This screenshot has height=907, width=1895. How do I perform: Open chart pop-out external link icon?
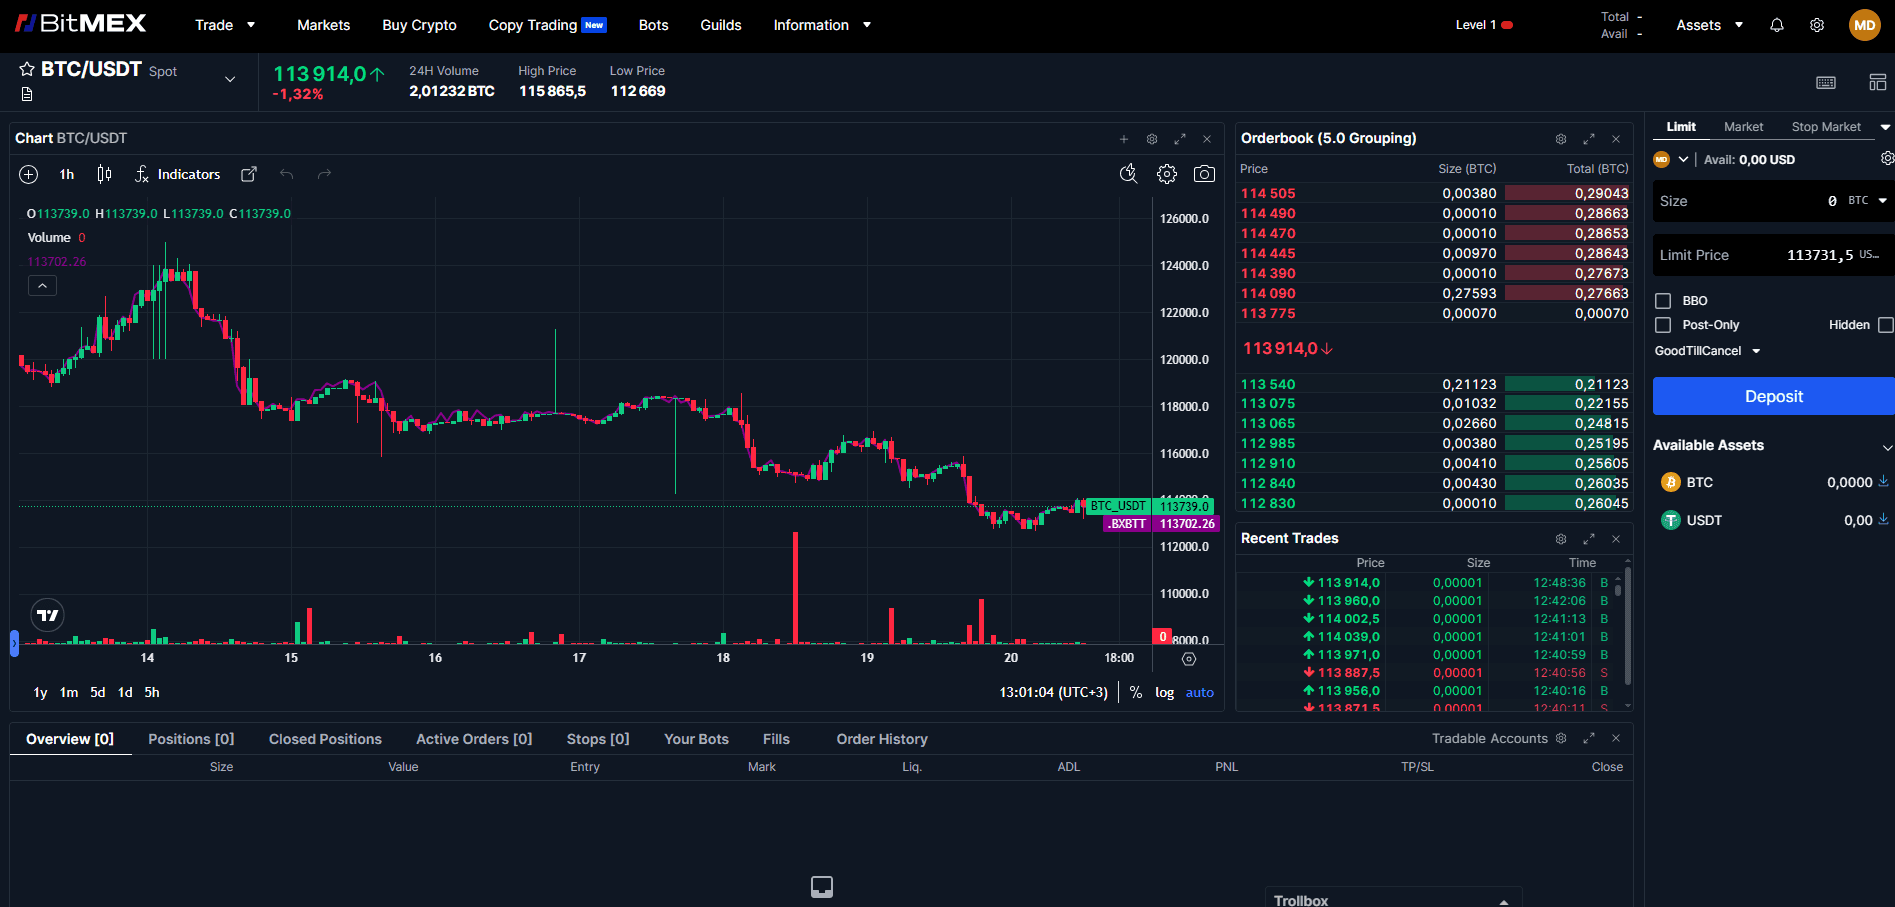tap(249, 174)
